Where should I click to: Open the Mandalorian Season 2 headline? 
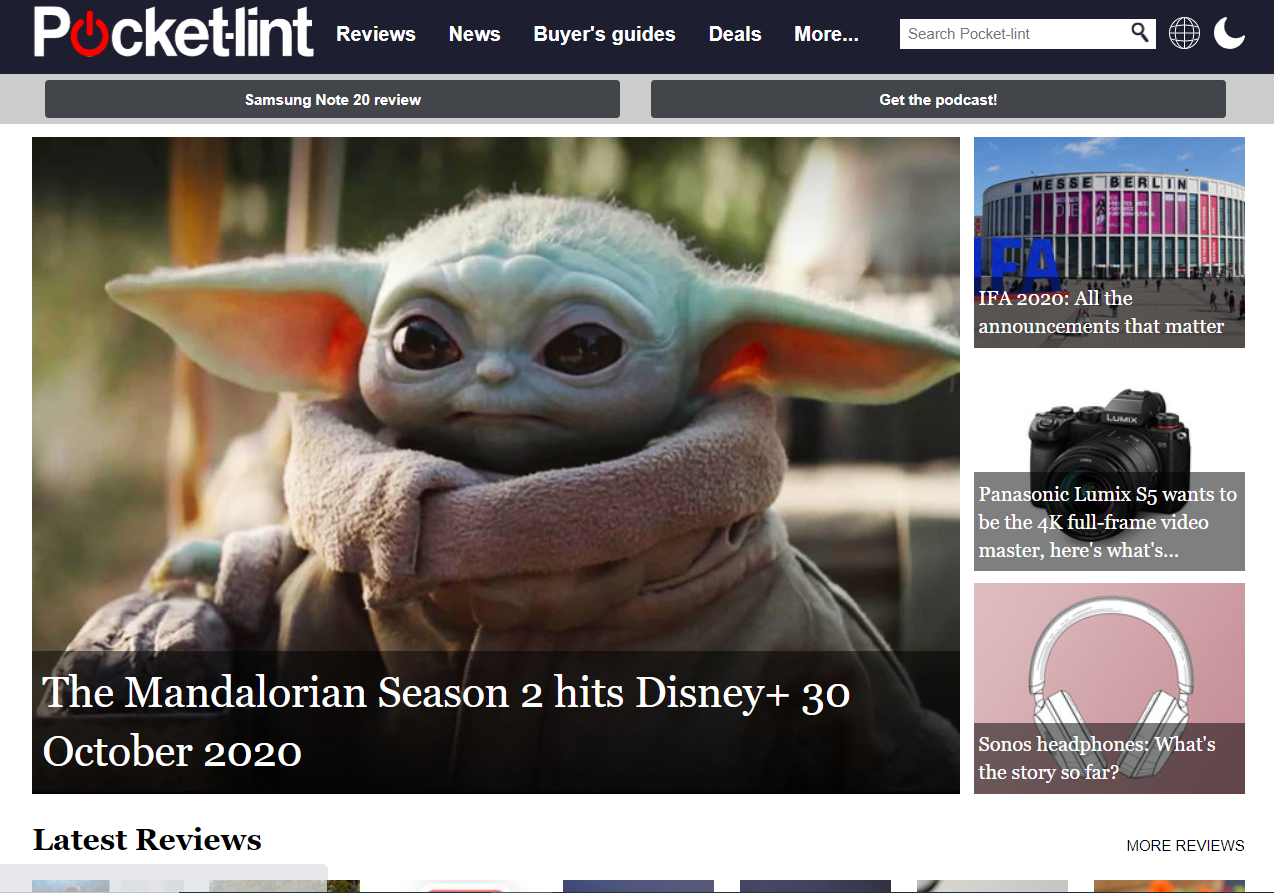446,721
